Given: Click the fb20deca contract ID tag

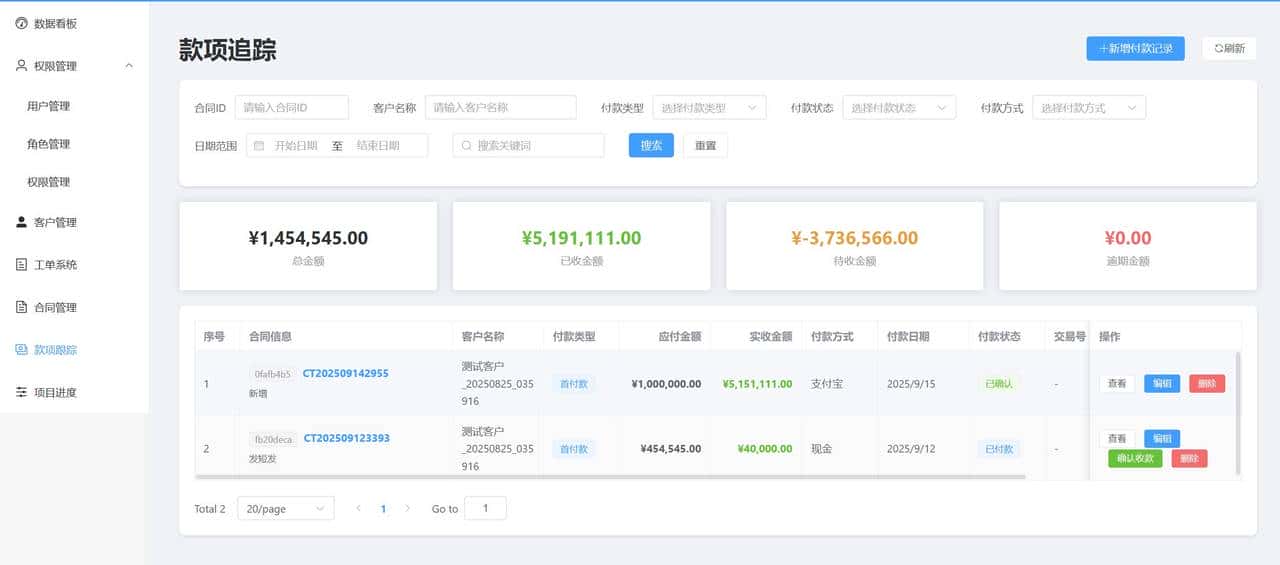Looking at the screenshot, I should [273, 439].
